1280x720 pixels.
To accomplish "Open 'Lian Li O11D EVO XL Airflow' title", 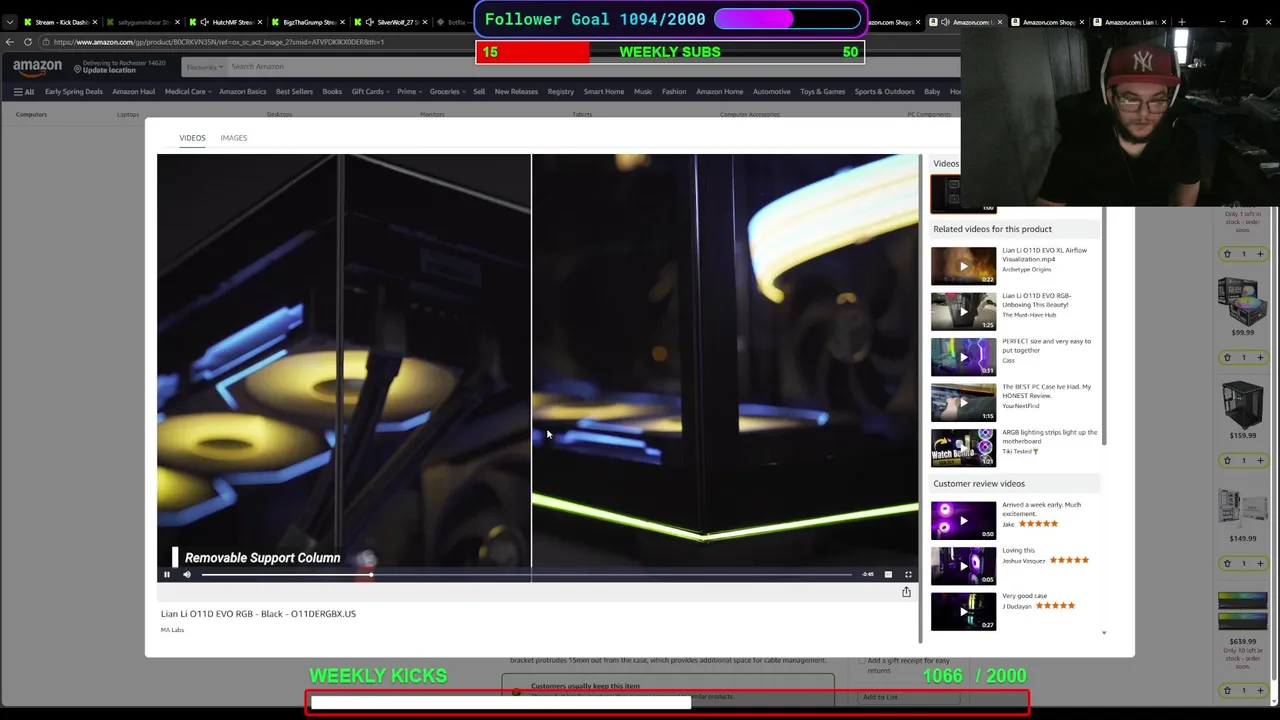I will 1044,254.
